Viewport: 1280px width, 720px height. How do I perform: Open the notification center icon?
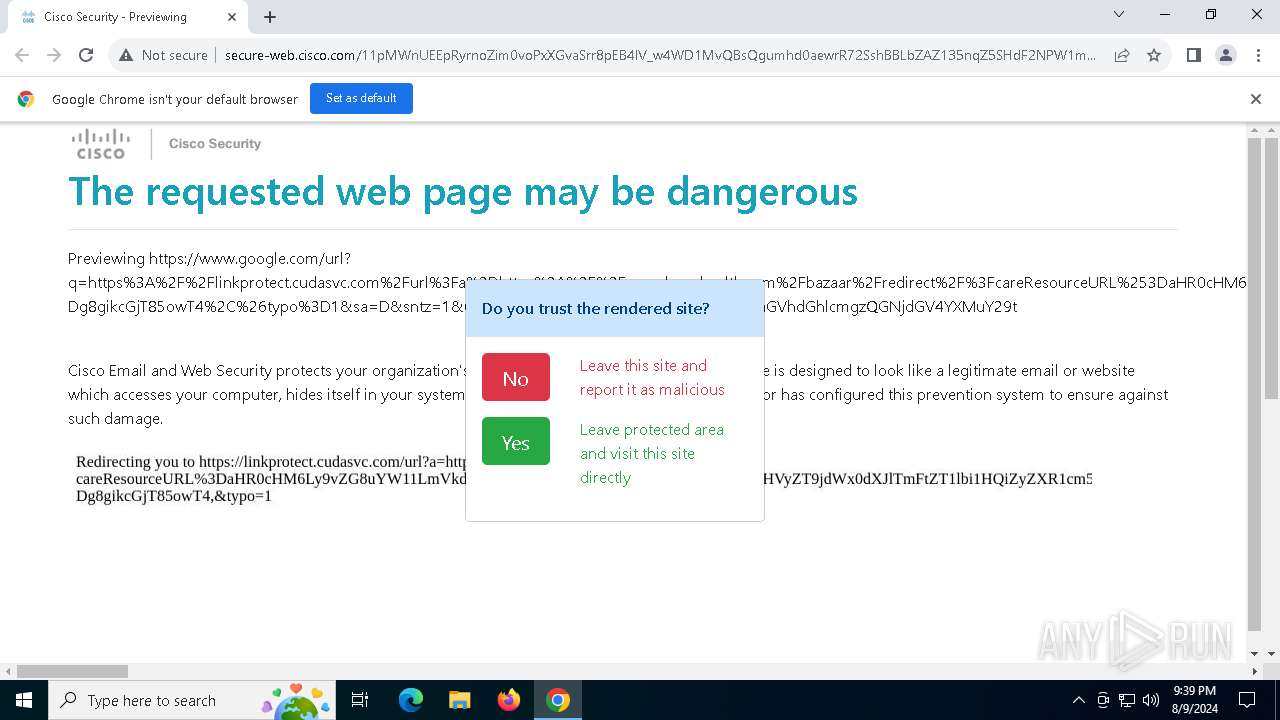click(x=1247, y=700)
